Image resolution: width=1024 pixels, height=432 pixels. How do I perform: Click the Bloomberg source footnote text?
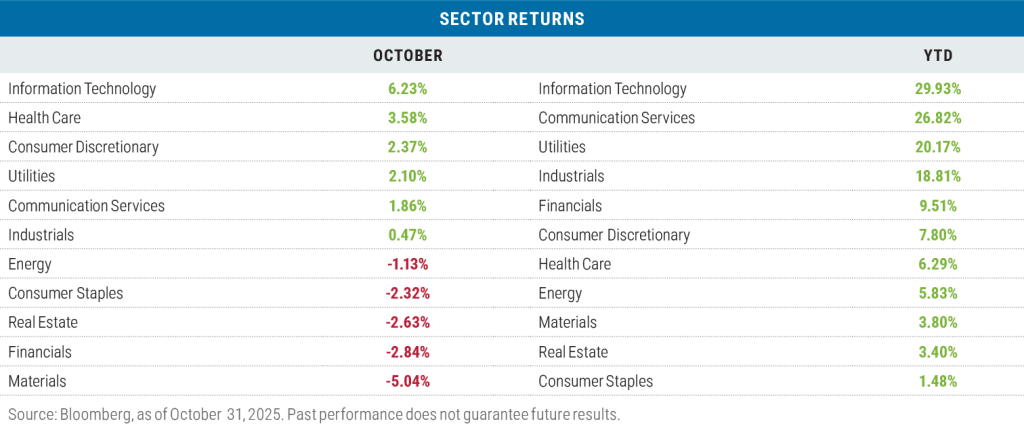(314, 414)
